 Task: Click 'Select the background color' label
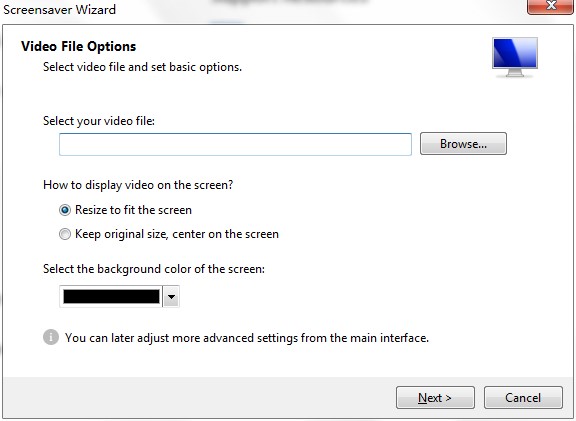click(154, 269)
